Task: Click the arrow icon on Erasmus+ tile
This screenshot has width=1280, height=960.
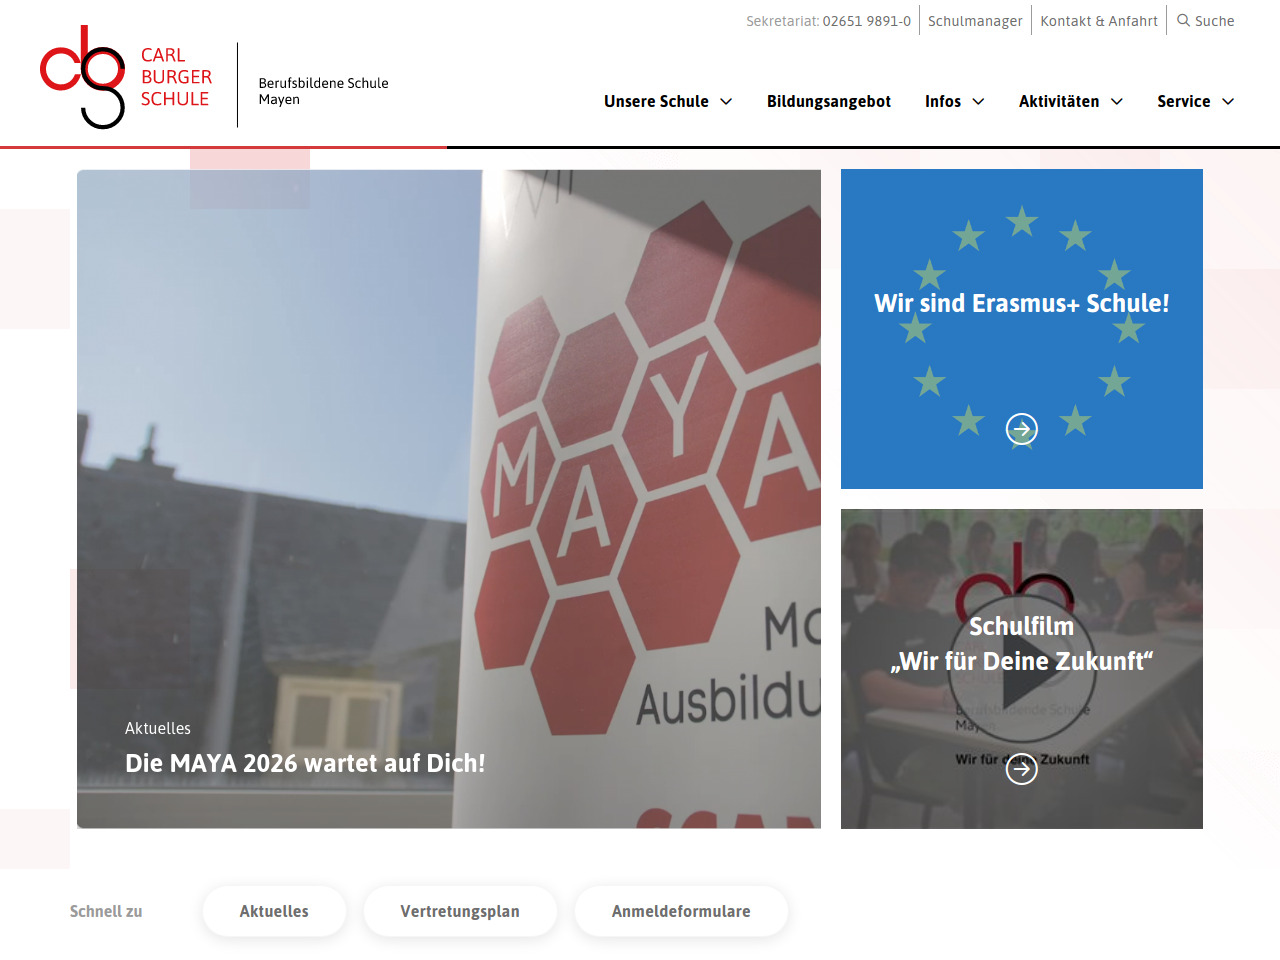Action: (1021, 429)
